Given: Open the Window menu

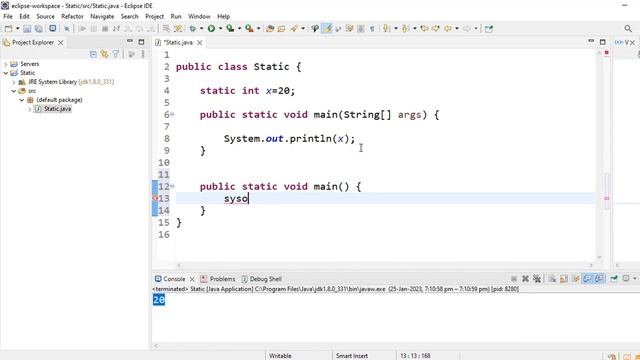Looking at the screenshot, I should point(199,16).
